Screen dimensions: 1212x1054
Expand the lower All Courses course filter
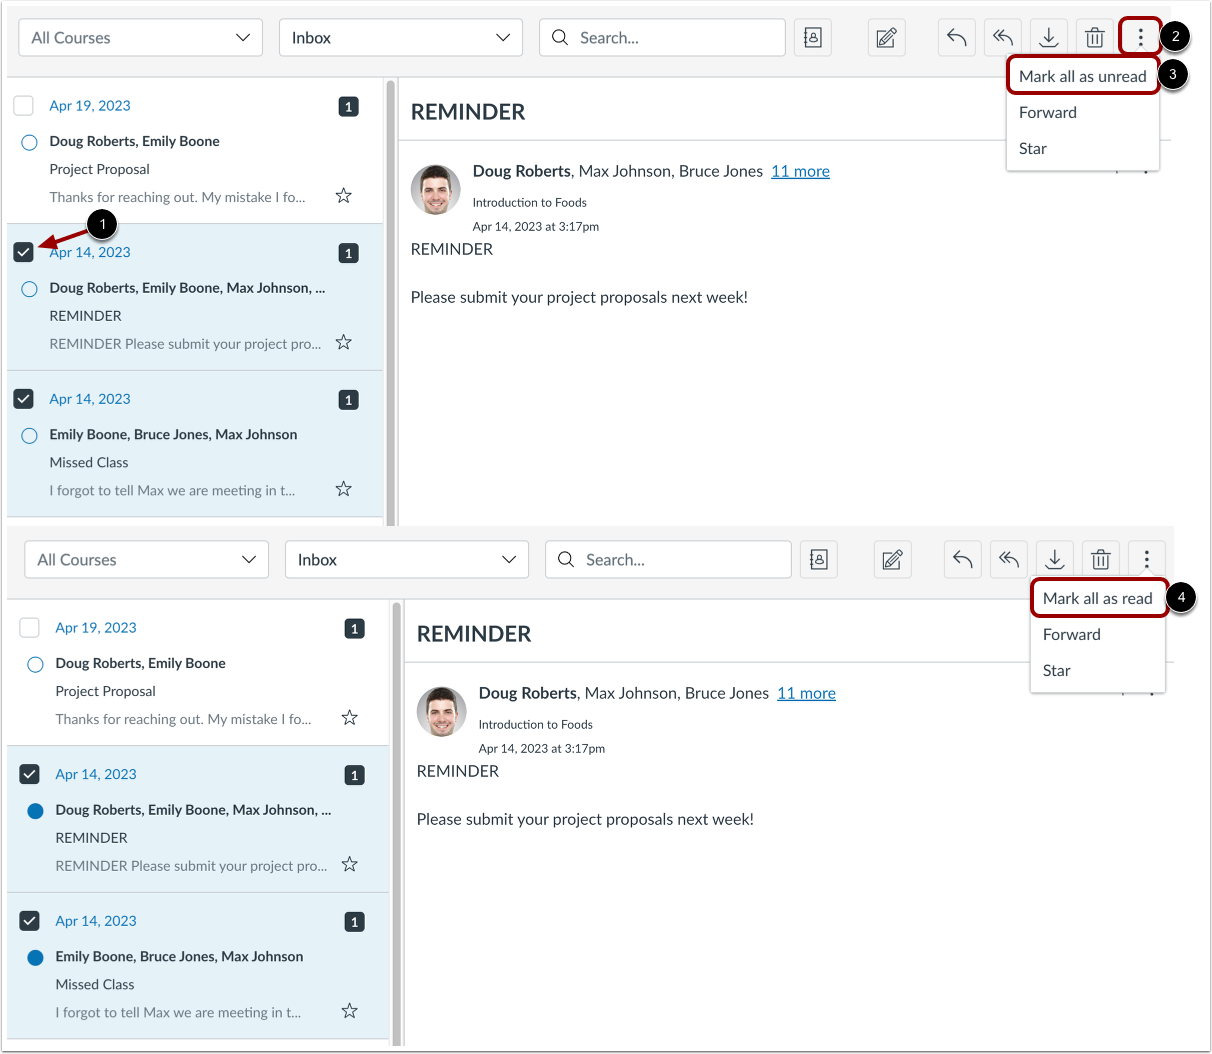click(x=146, y=559)
